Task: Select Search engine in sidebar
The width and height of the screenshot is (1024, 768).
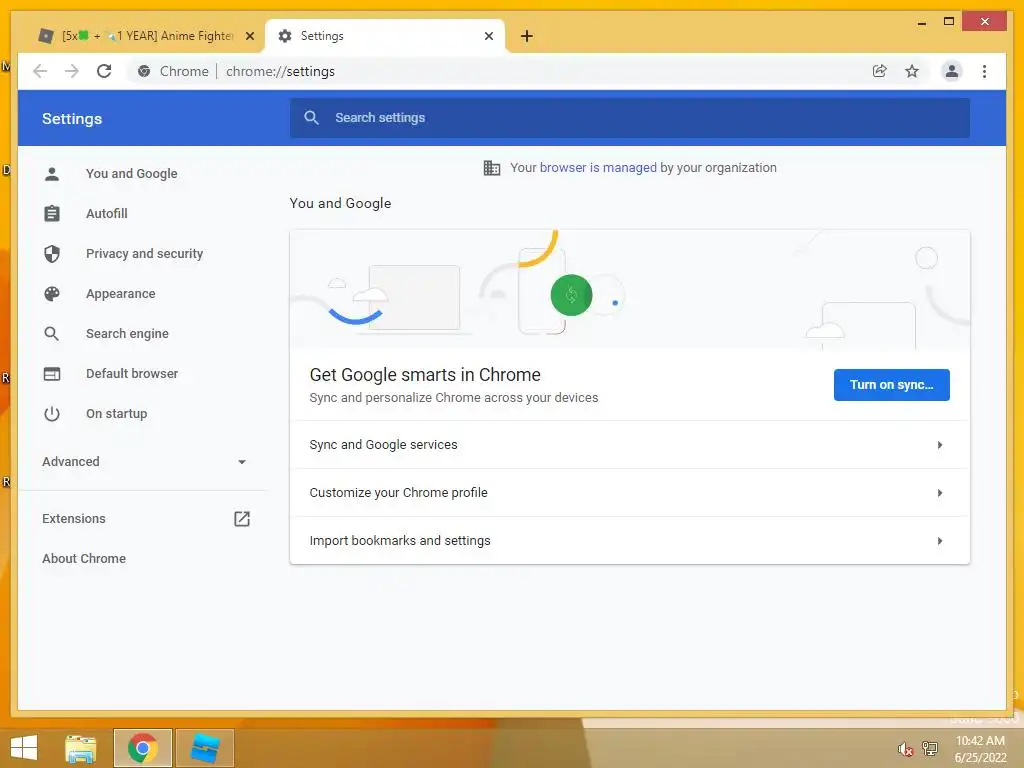Action: point(127,334)
